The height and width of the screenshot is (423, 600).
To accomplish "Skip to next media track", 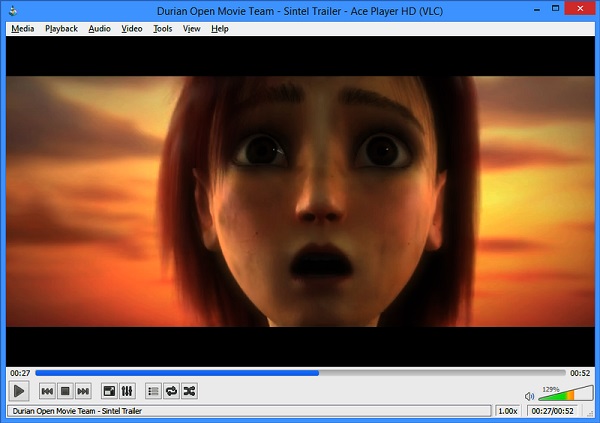I will 84,391.
